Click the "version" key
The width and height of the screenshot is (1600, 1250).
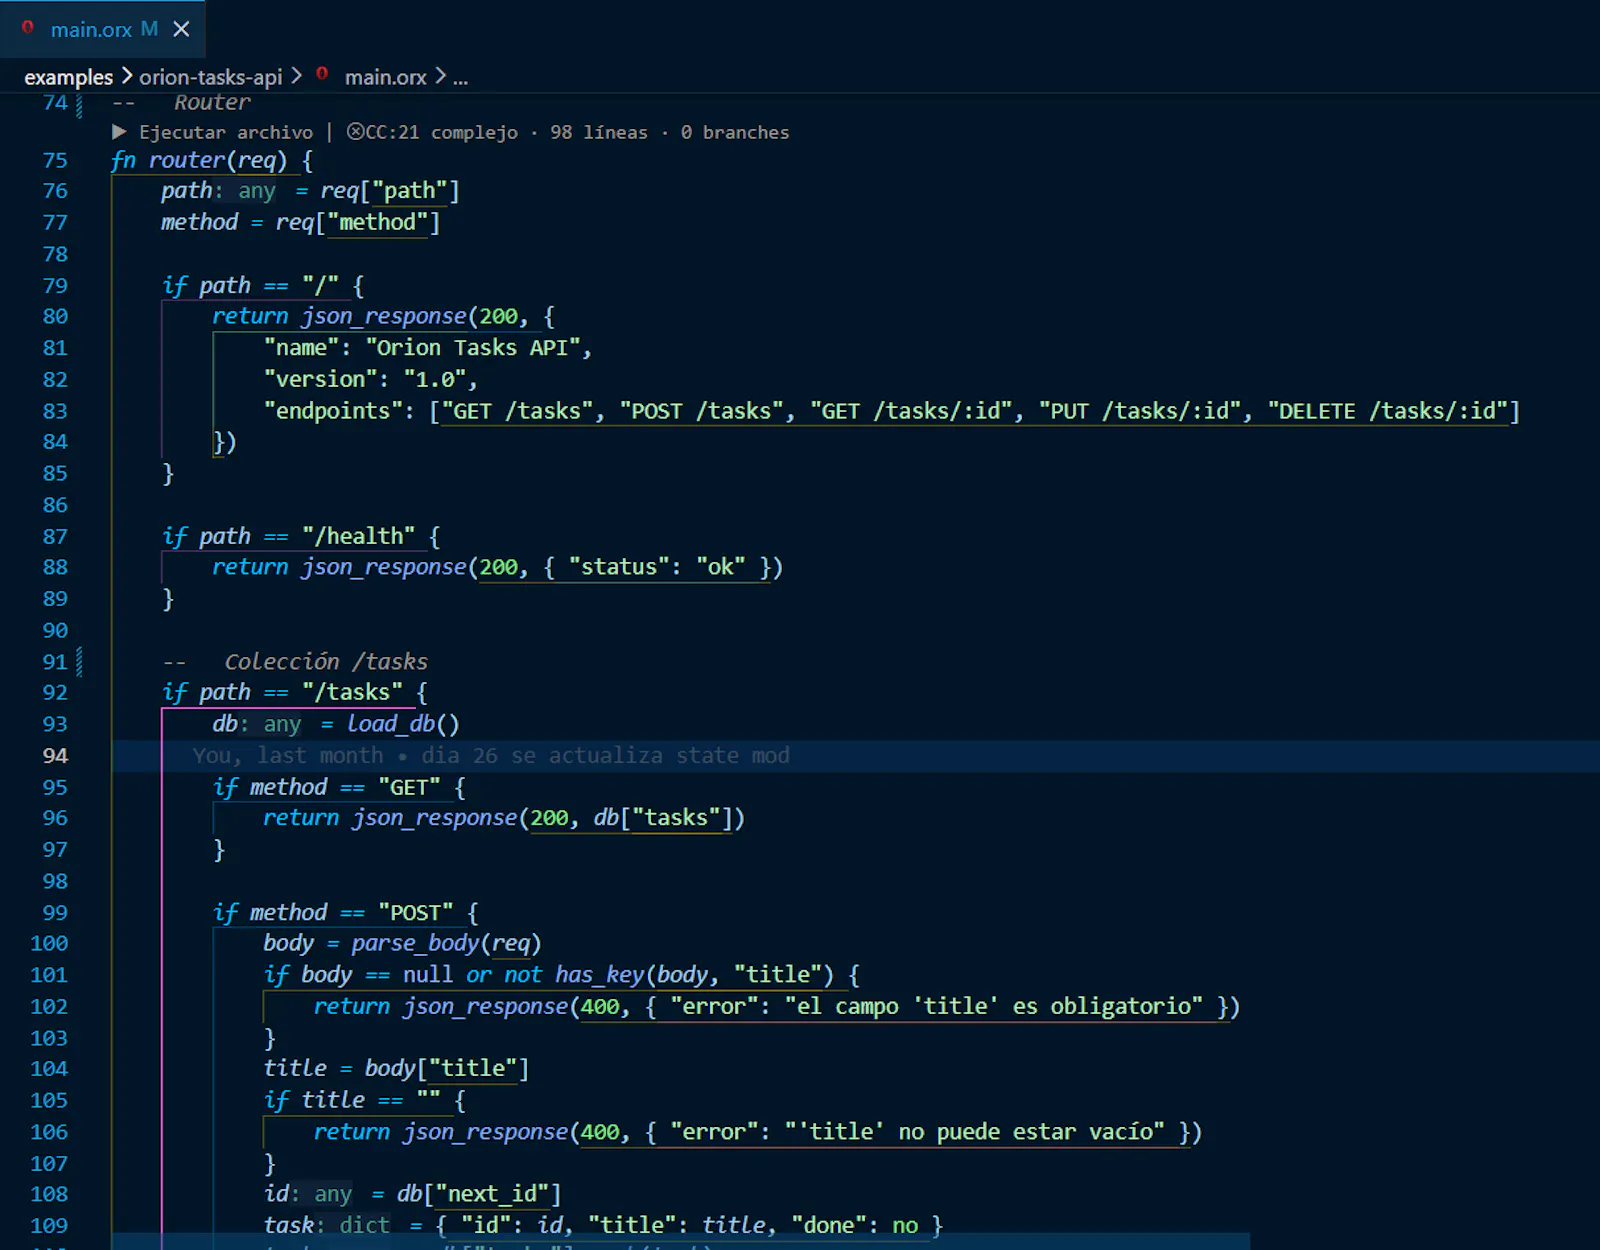click(x=320, y=379)
